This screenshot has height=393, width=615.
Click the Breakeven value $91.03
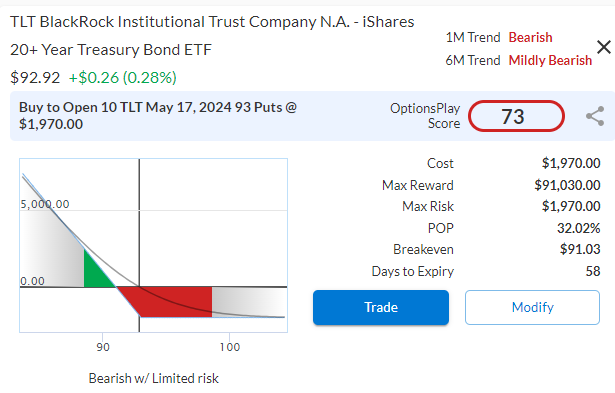[x=580, y=249]
